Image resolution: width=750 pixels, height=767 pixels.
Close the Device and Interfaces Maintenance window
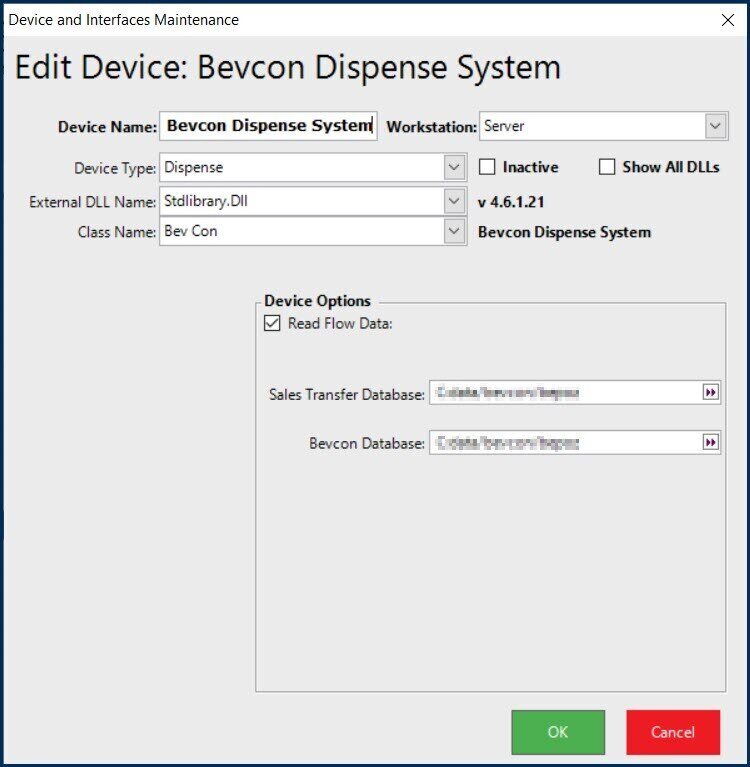pos(728,20)
